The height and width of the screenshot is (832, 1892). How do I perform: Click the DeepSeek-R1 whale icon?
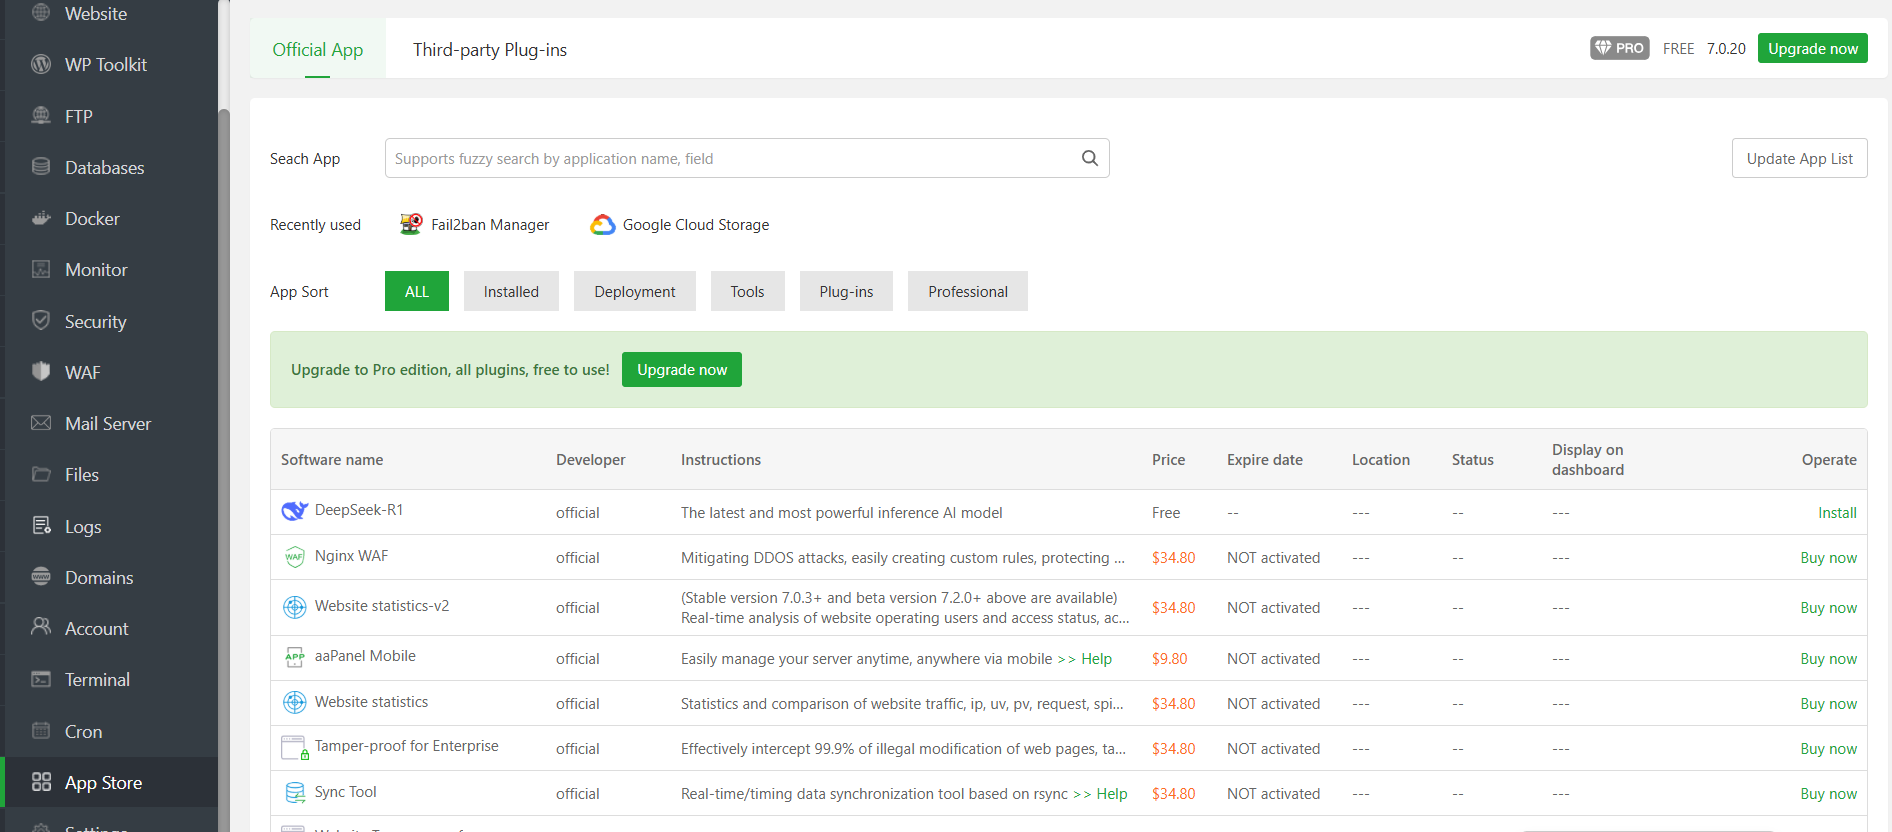tap(295, 511)
